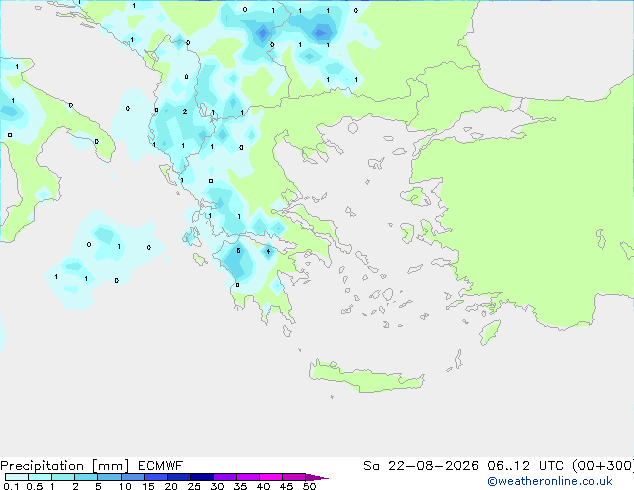Click the 5–10 mm legend color

coord(109,477)
